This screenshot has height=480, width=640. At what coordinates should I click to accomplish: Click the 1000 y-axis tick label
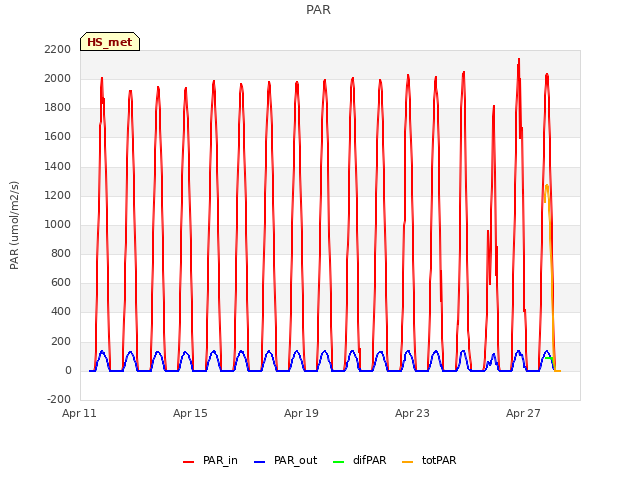58,224
